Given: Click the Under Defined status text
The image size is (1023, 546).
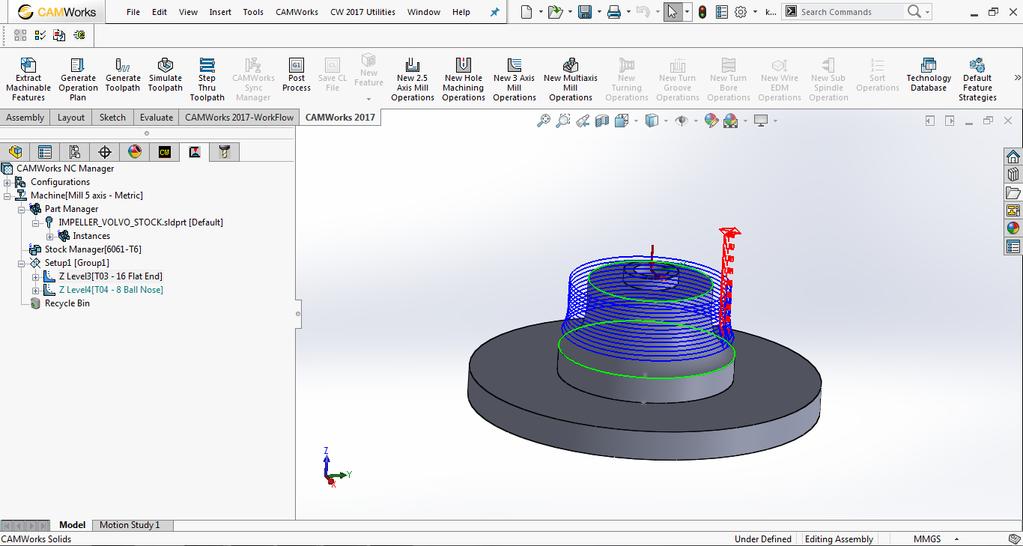Looking at the screenshot, I should [x=763, y=539].
